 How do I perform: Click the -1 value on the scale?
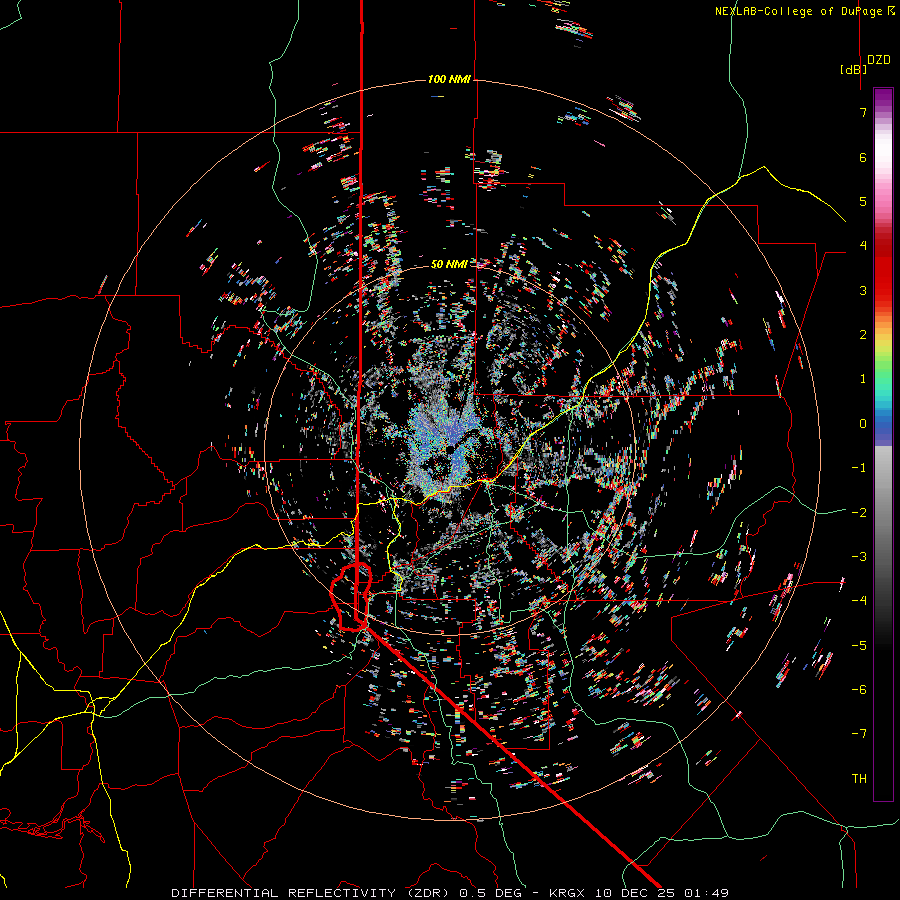pyautogui.click(x=859, y=468)
